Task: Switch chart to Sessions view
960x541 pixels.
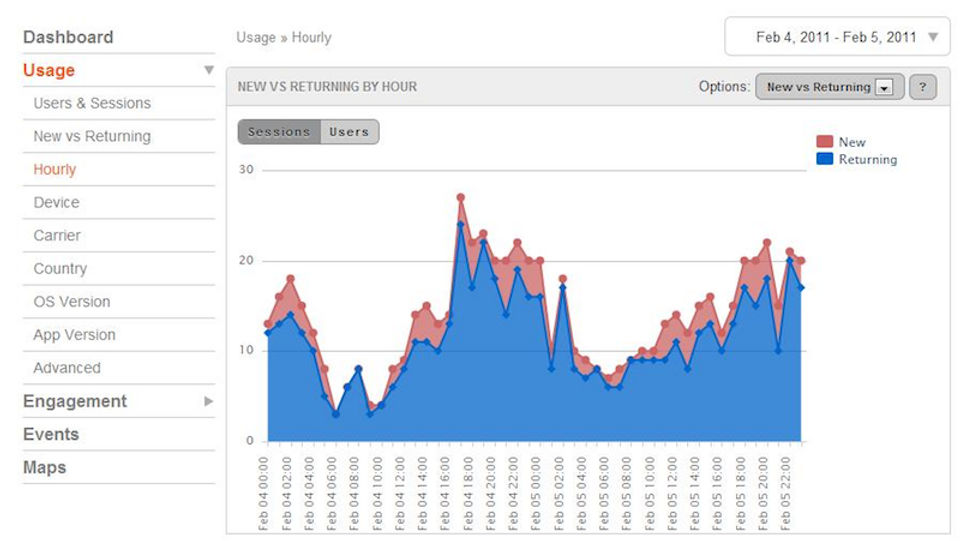Action: (x=279, y=132)
